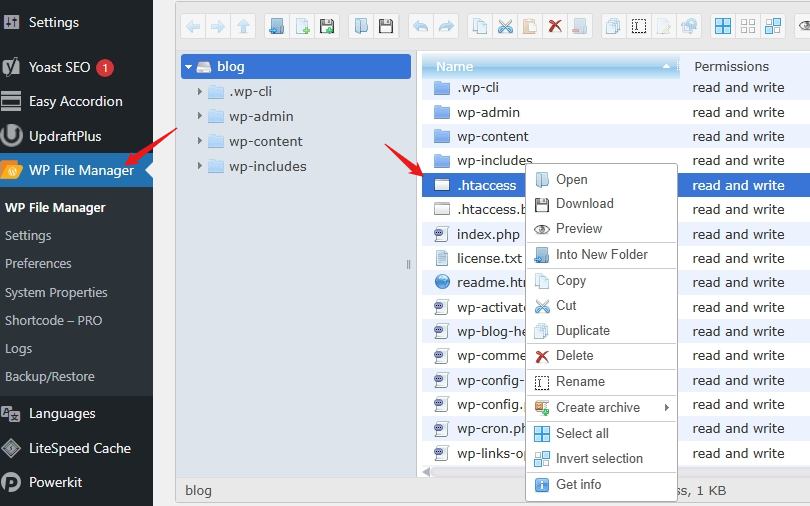Choose Rename in the context menu
The height and width of the screenshot is (506, 810).
(601, 382)
